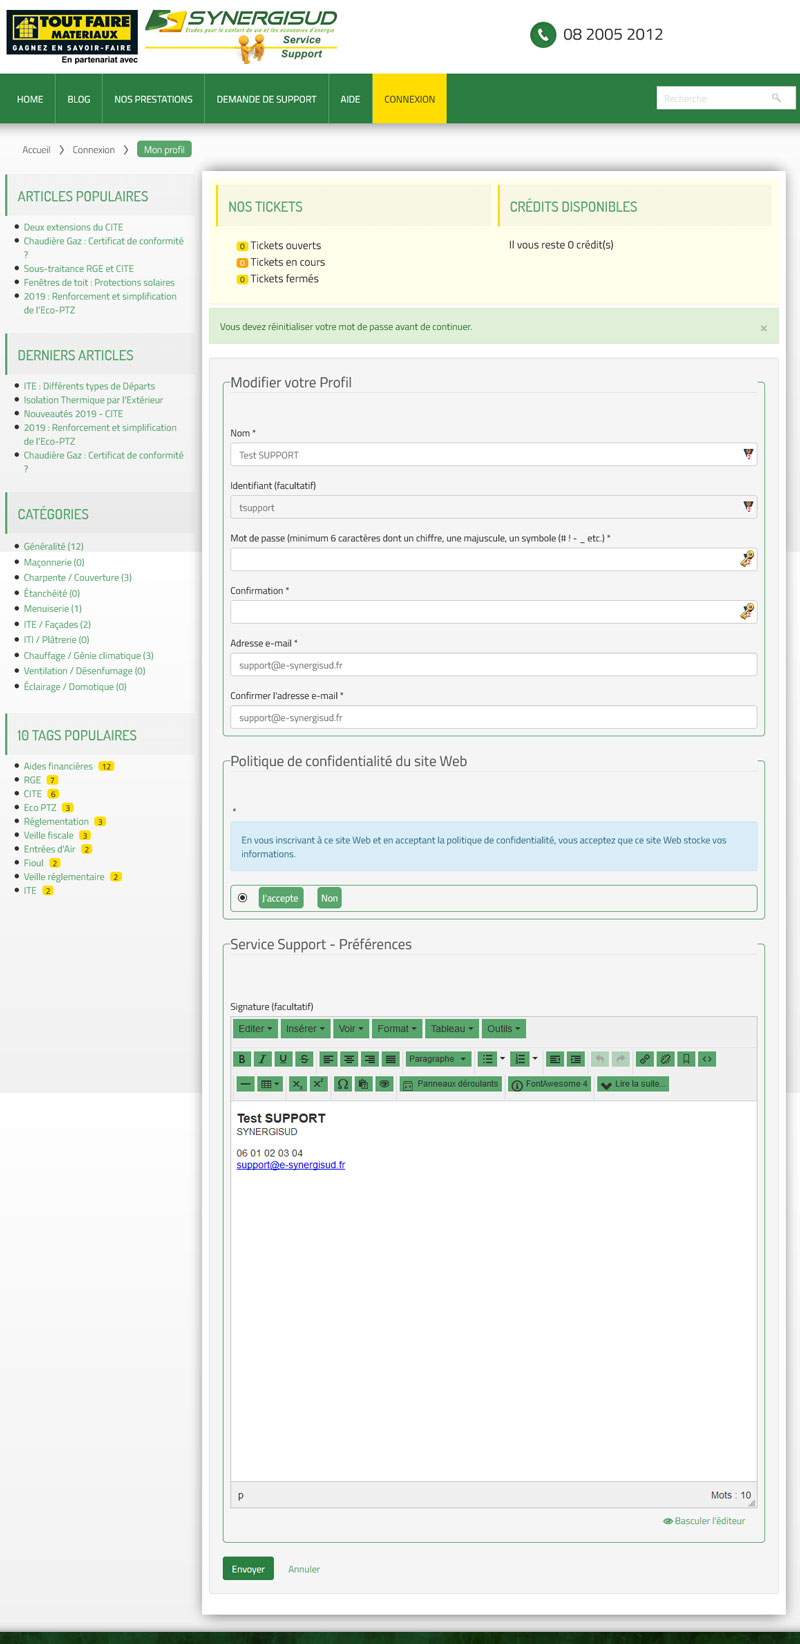
Task: Open the Paragraphe style dropdown
Action: pos(437,1059)
